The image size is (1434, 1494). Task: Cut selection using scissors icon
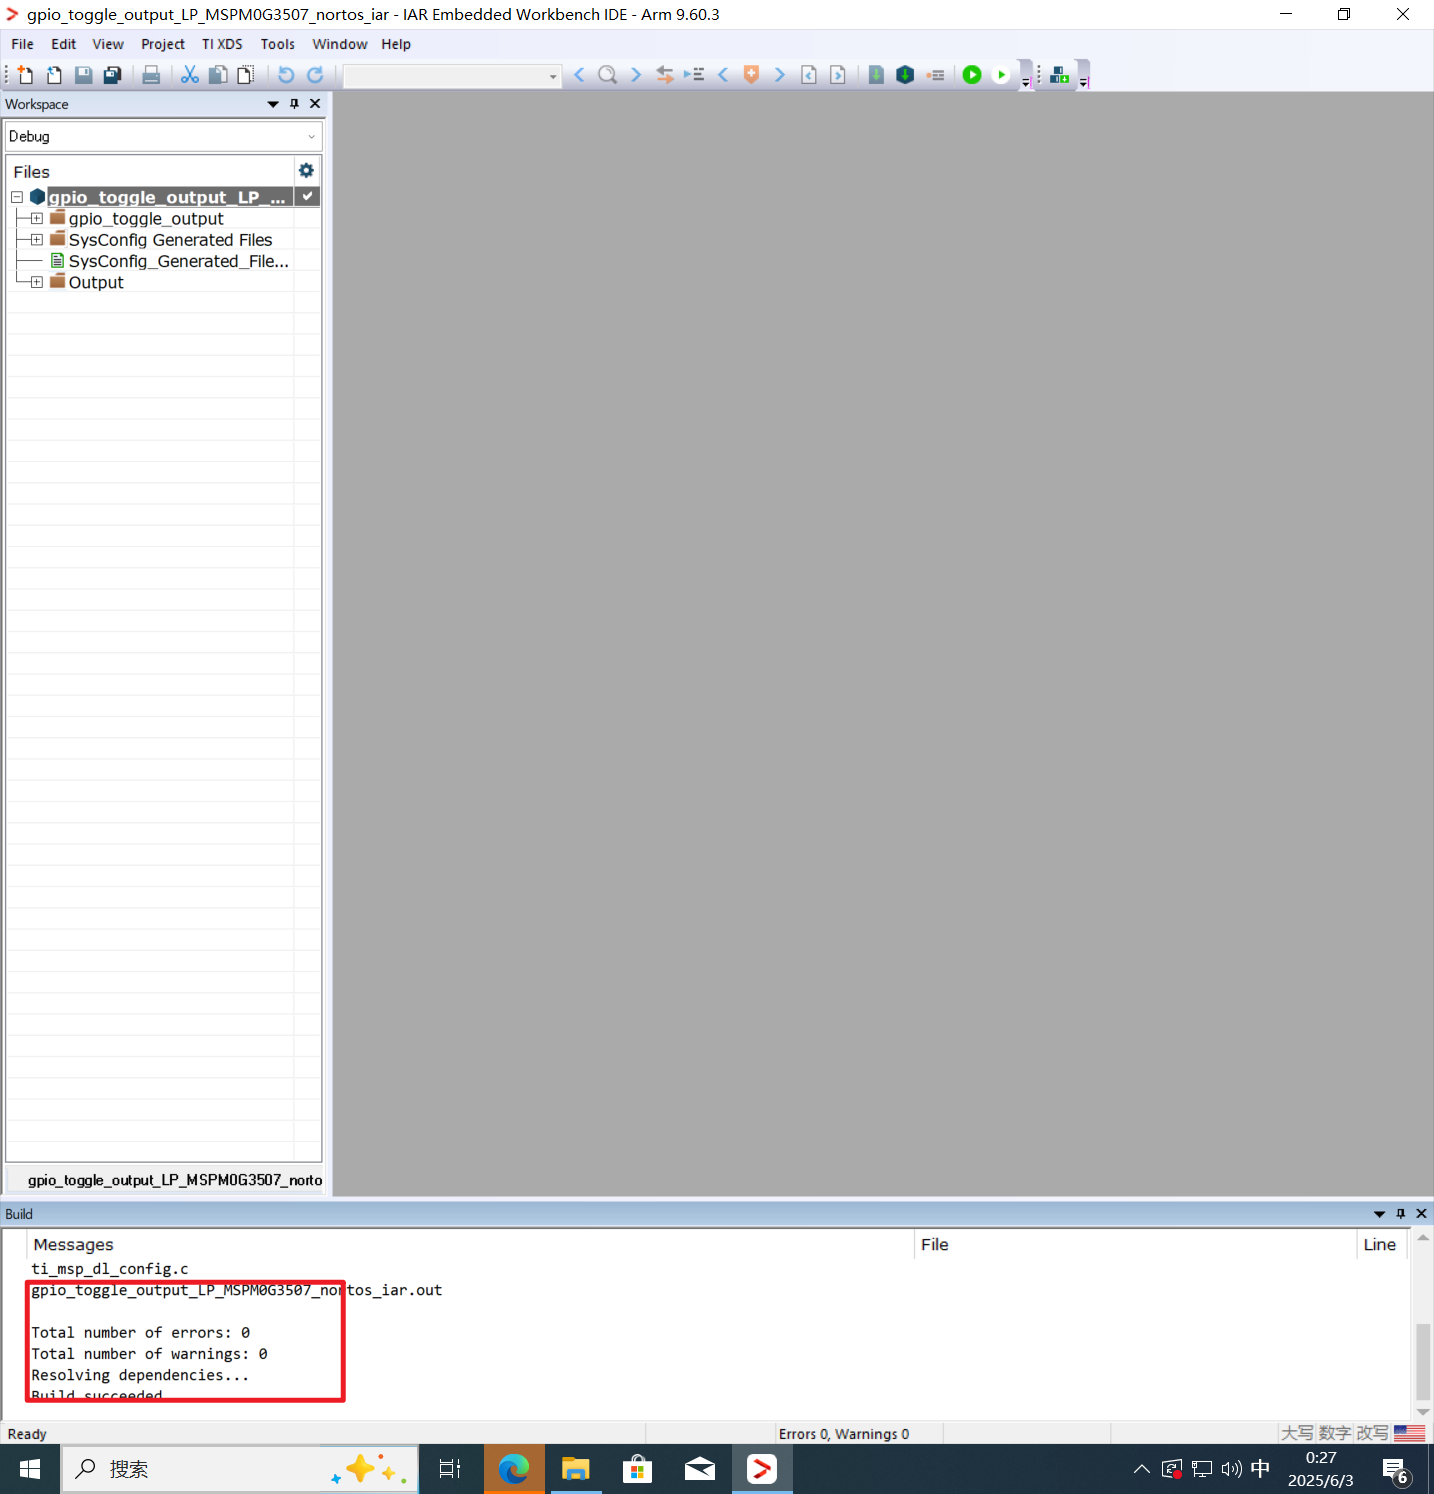pyautogui.click(x=189, y=75)
